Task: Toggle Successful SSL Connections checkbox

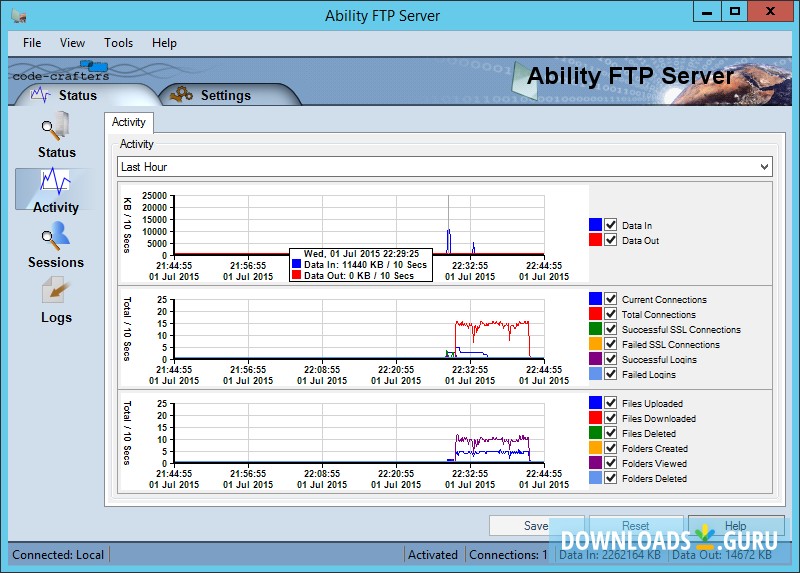Action: point(611,329)
